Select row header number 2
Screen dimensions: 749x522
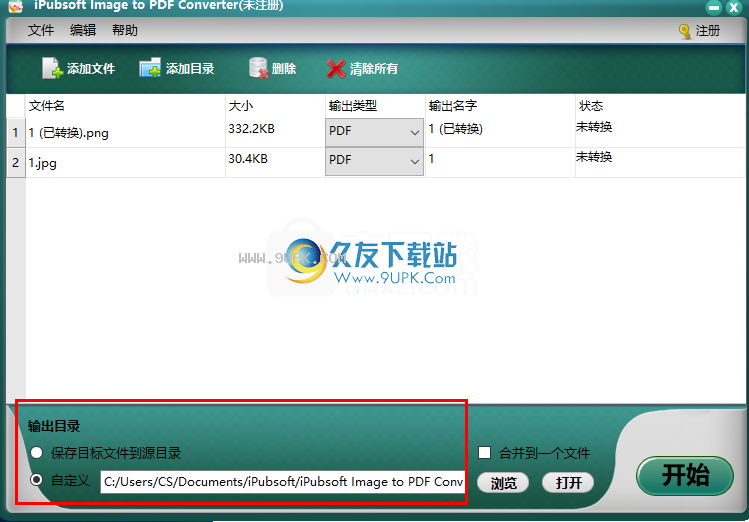coord(16,162)
